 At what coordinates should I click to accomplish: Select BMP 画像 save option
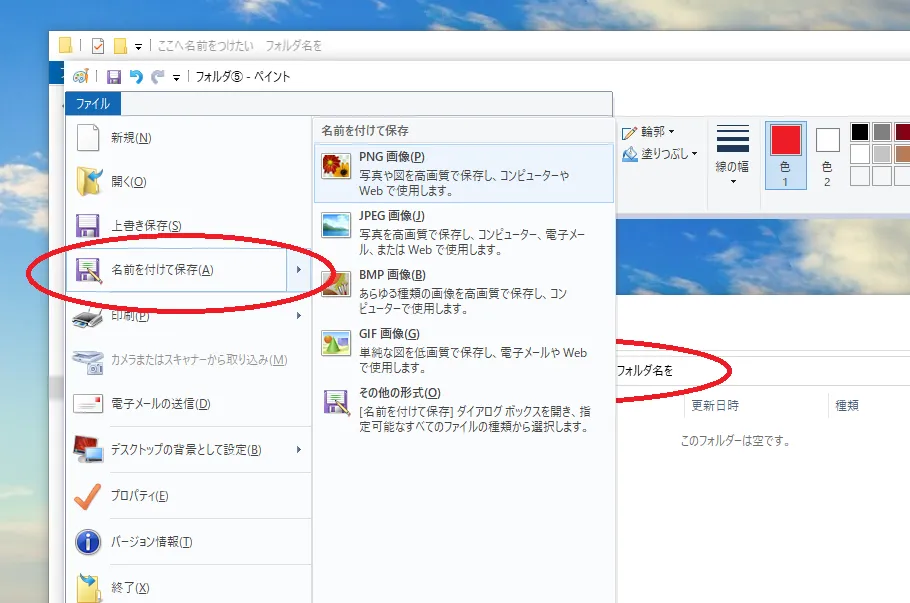coord(463,291)
